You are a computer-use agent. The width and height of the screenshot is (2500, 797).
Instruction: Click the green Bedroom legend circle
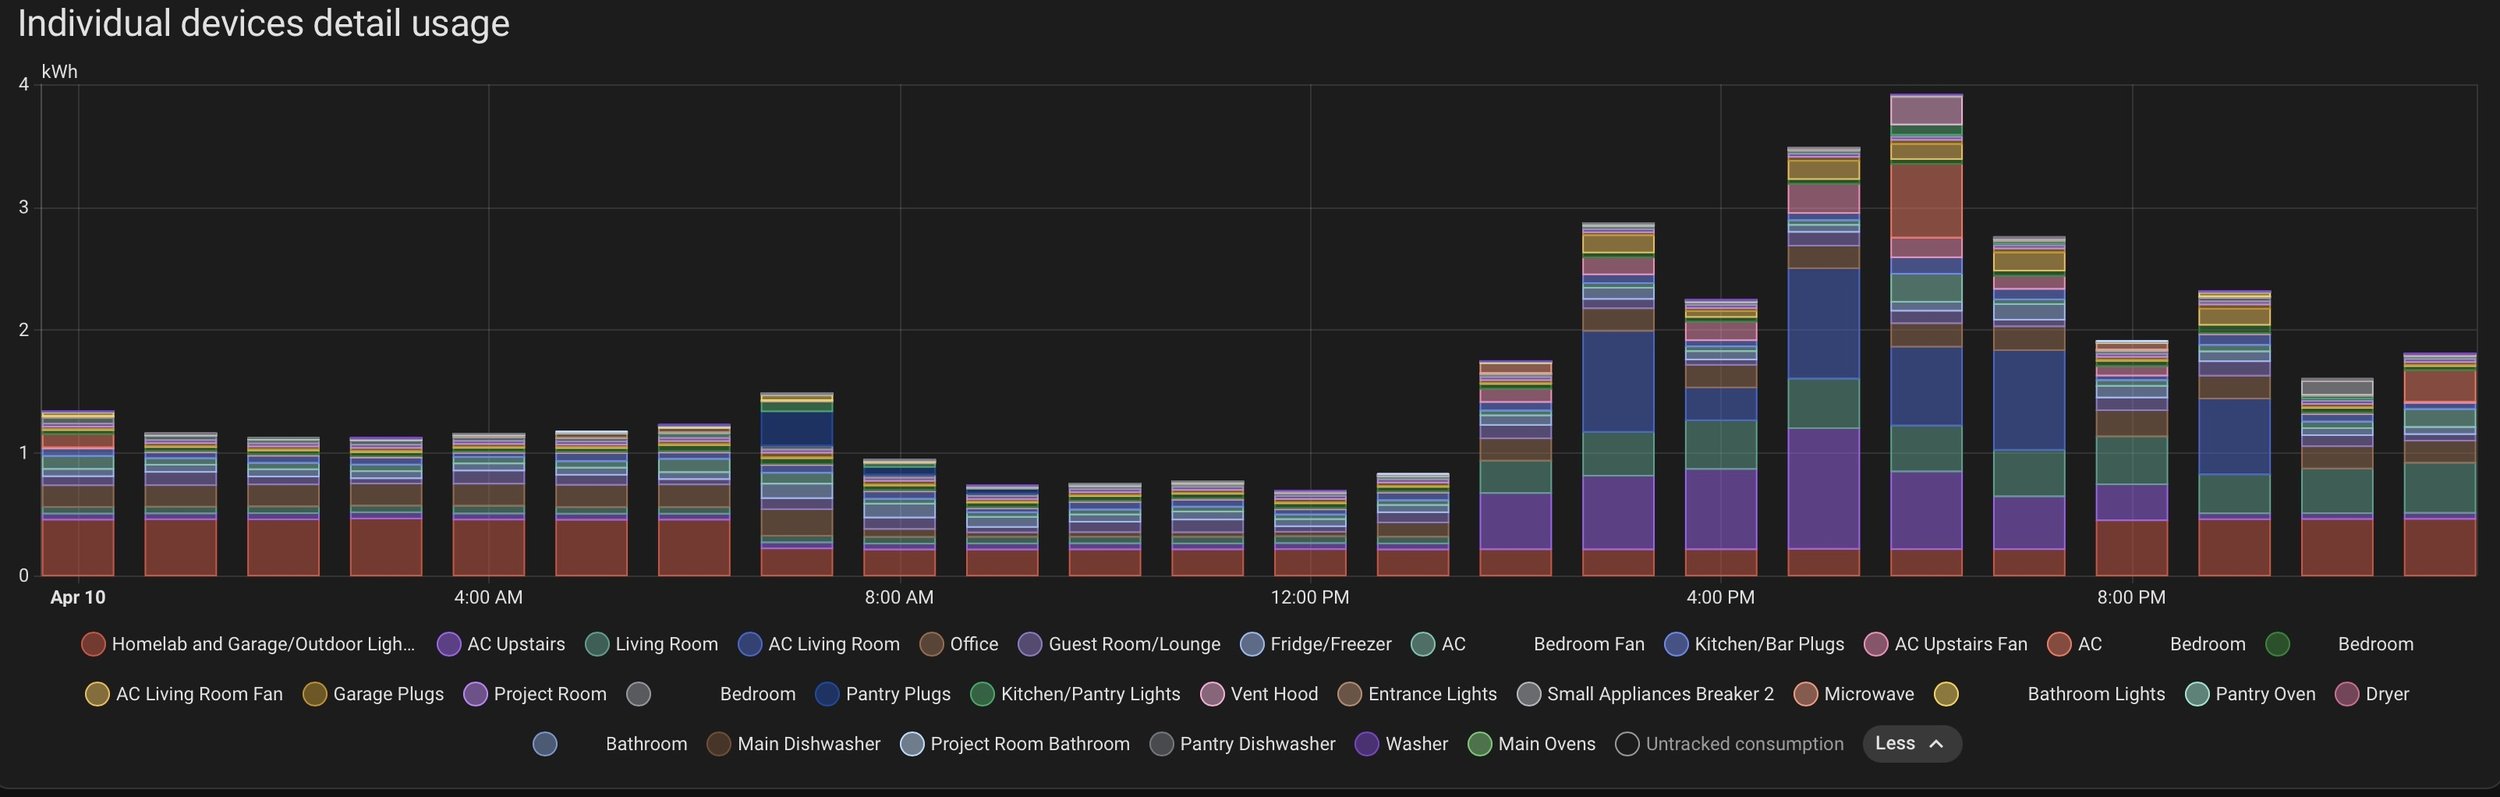click(x=2277, y=644)
